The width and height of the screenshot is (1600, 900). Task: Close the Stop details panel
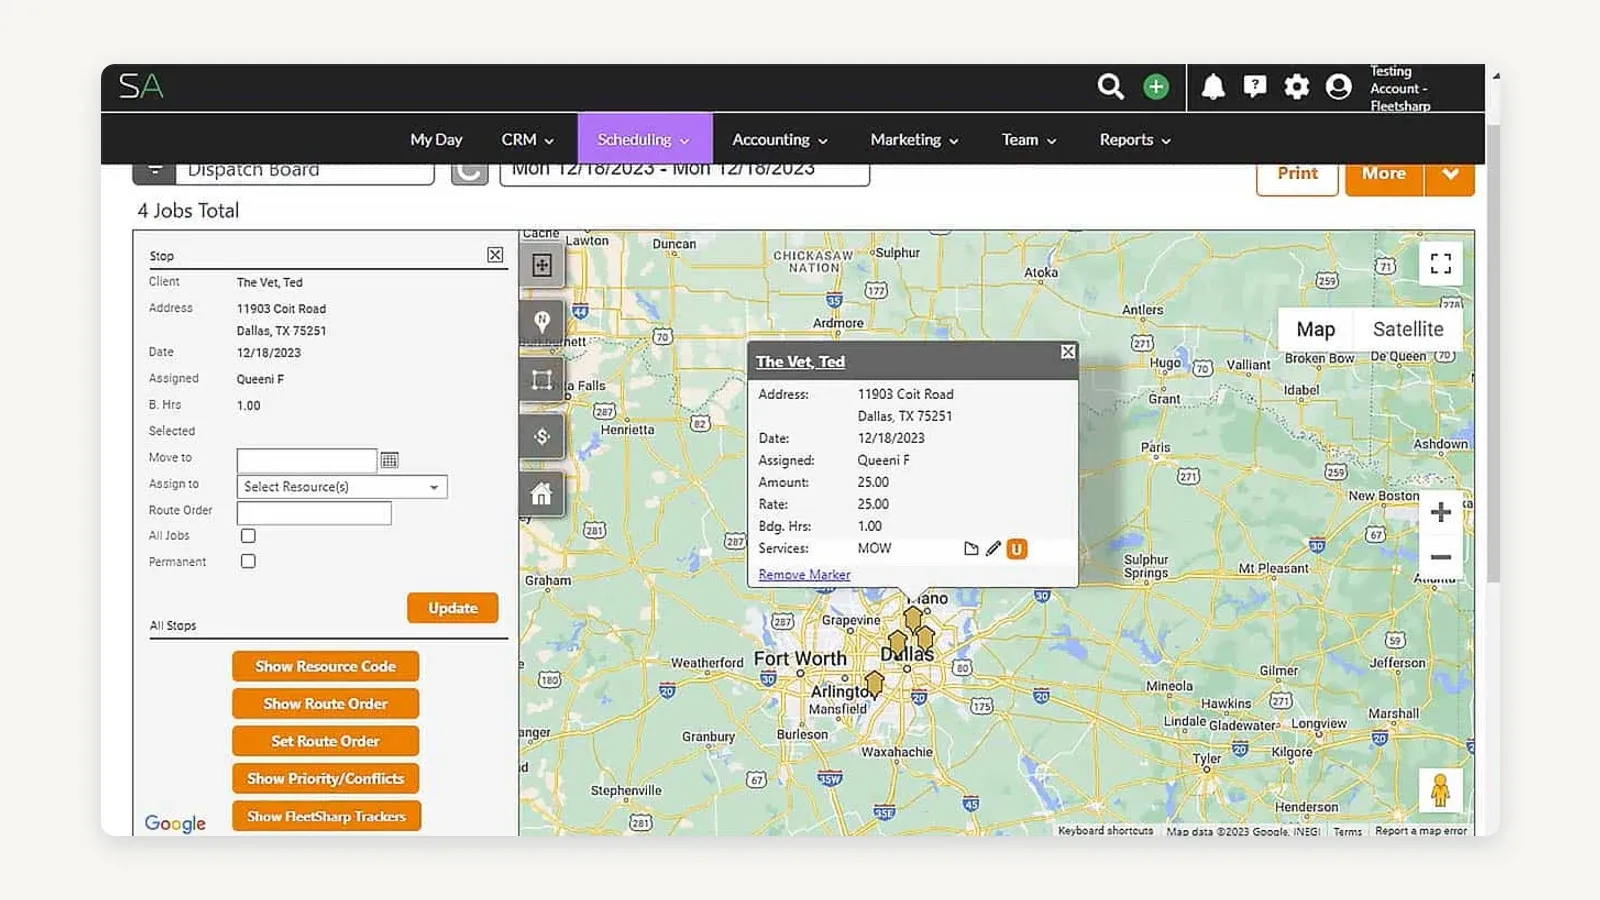click(x=495, y=255)
